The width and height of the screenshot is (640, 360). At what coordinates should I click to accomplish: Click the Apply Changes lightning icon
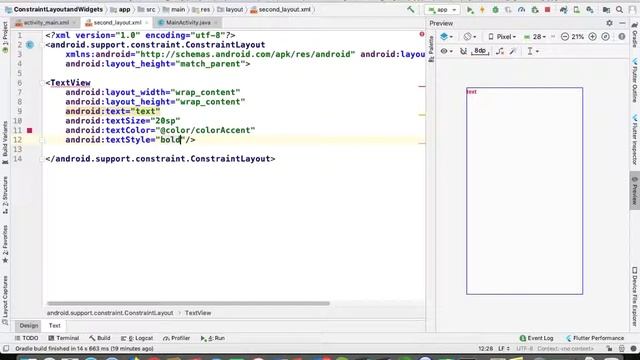point(482,10)
